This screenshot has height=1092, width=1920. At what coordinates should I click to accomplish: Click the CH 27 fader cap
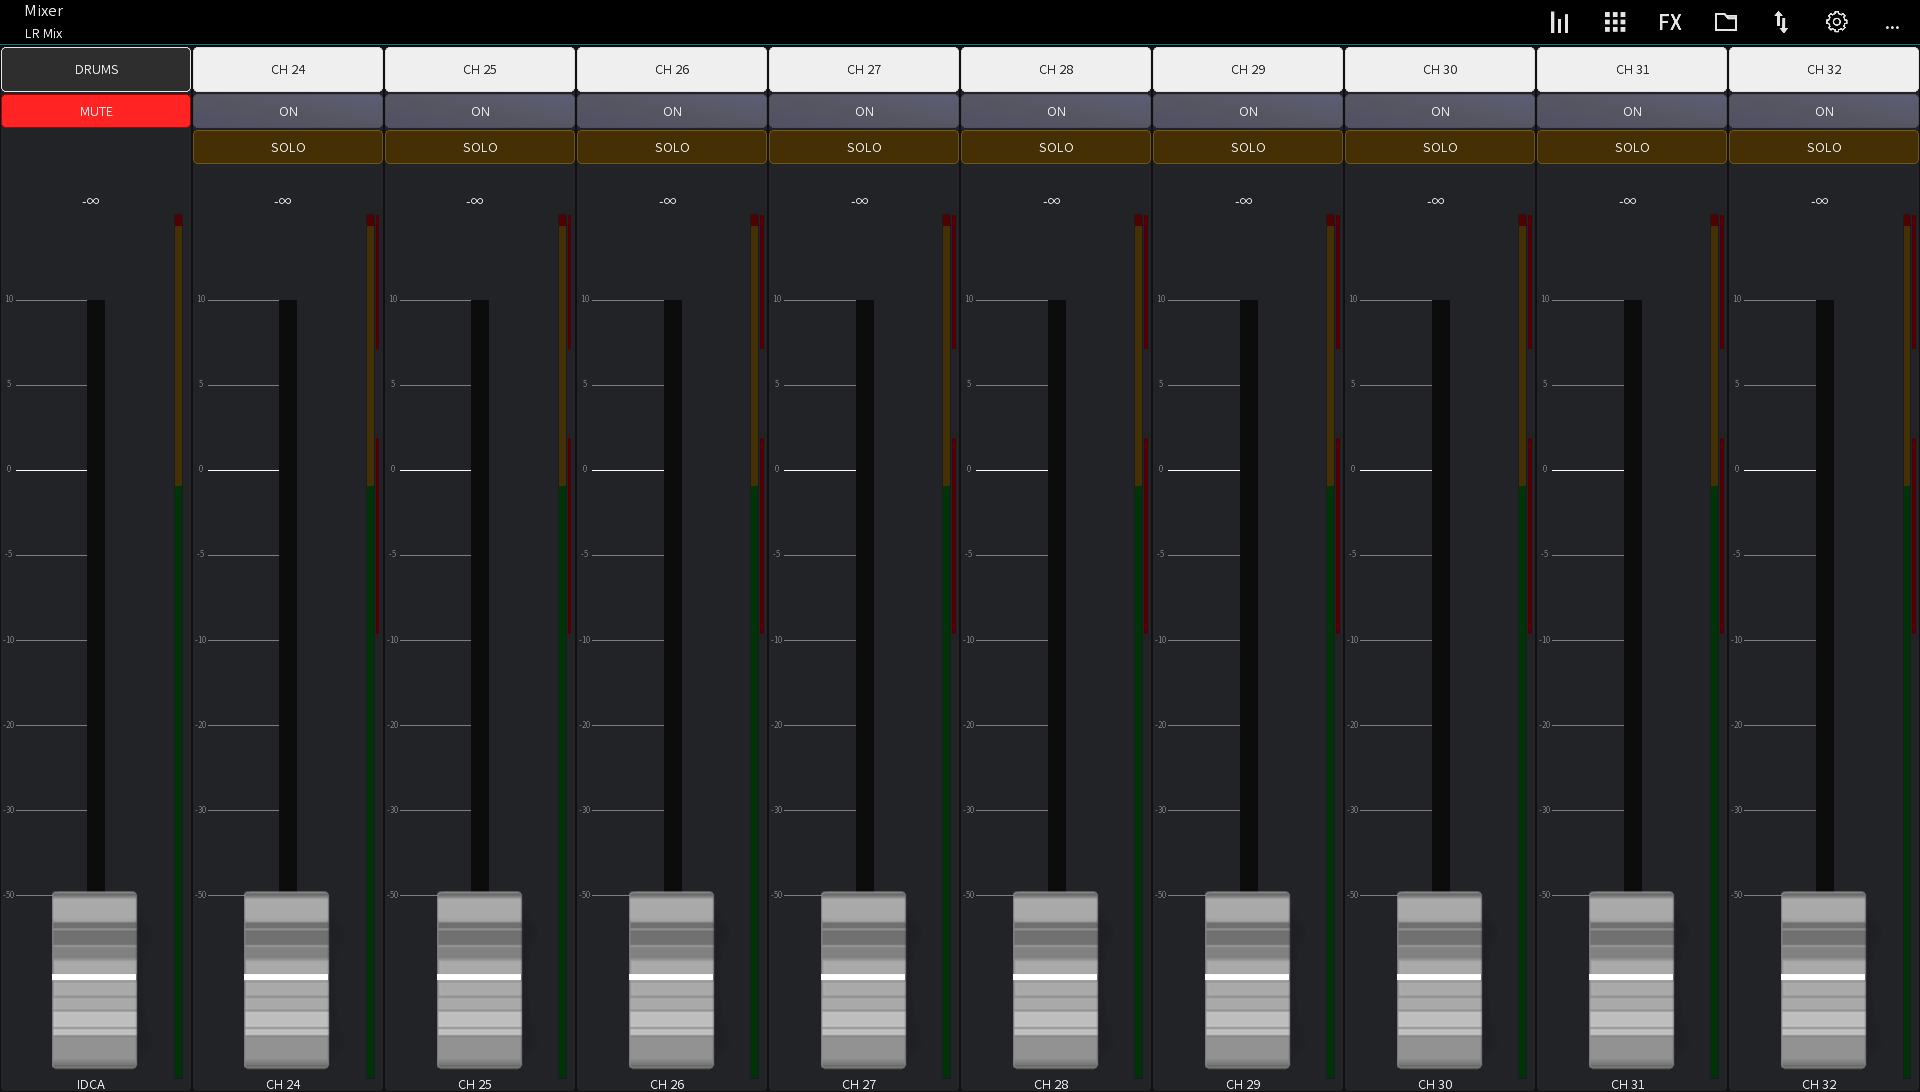click(863, 980)
